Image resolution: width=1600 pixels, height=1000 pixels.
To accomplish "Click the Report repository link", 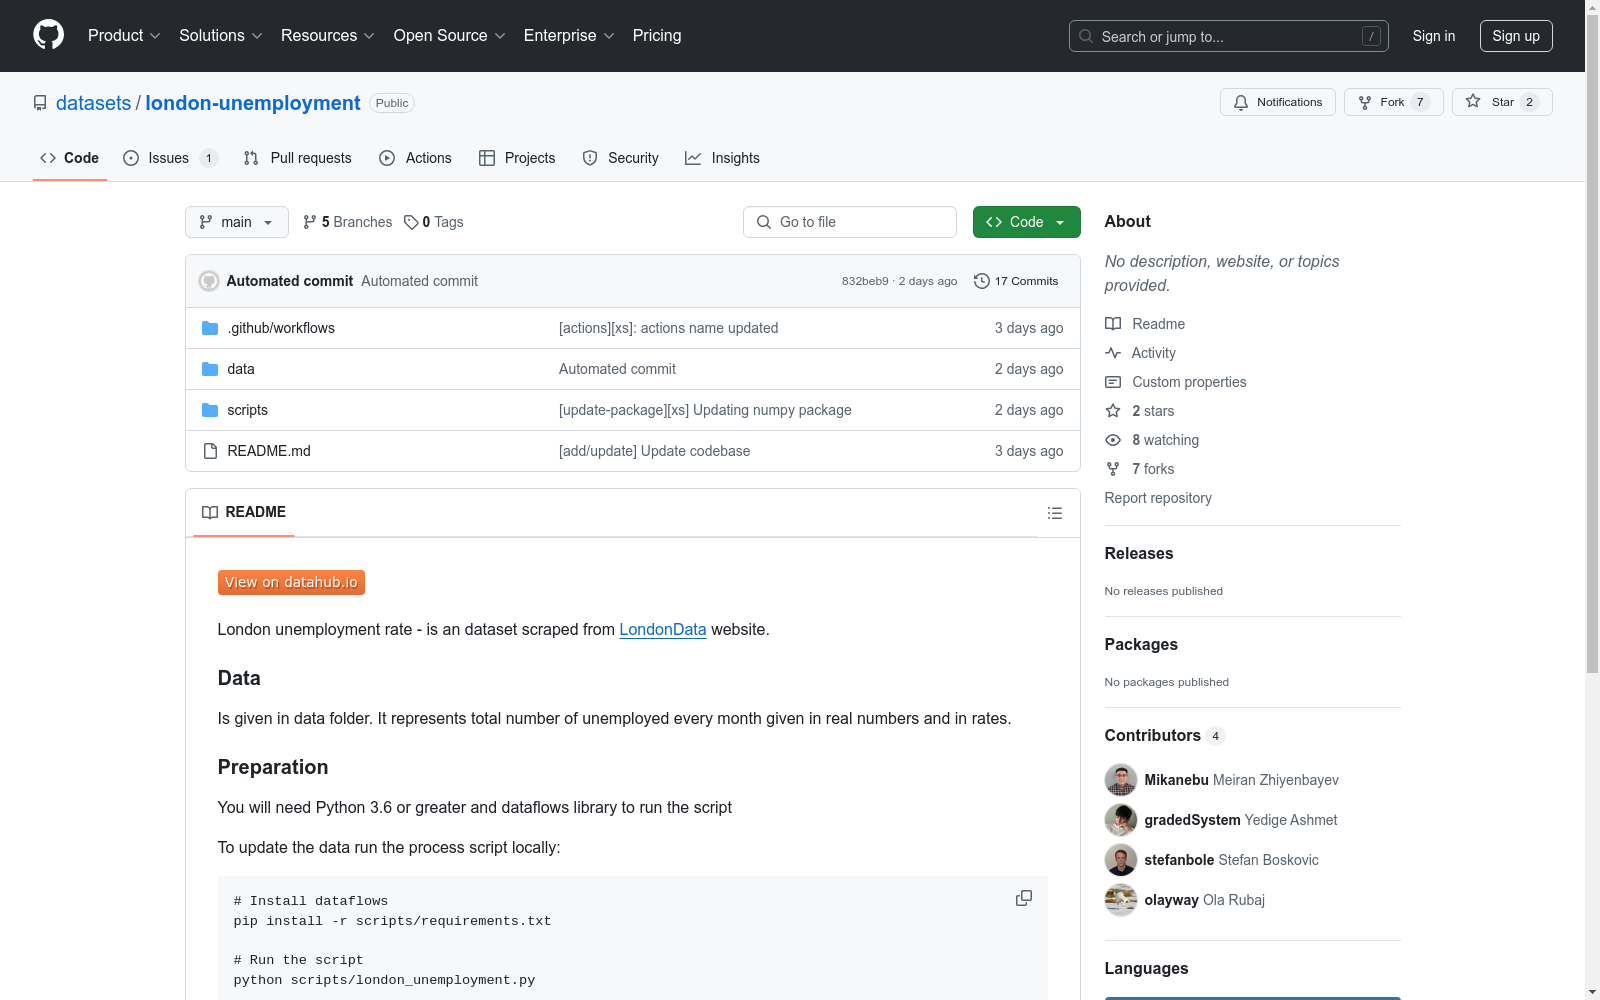I will pyautogui.click(x=1158, y=498).
